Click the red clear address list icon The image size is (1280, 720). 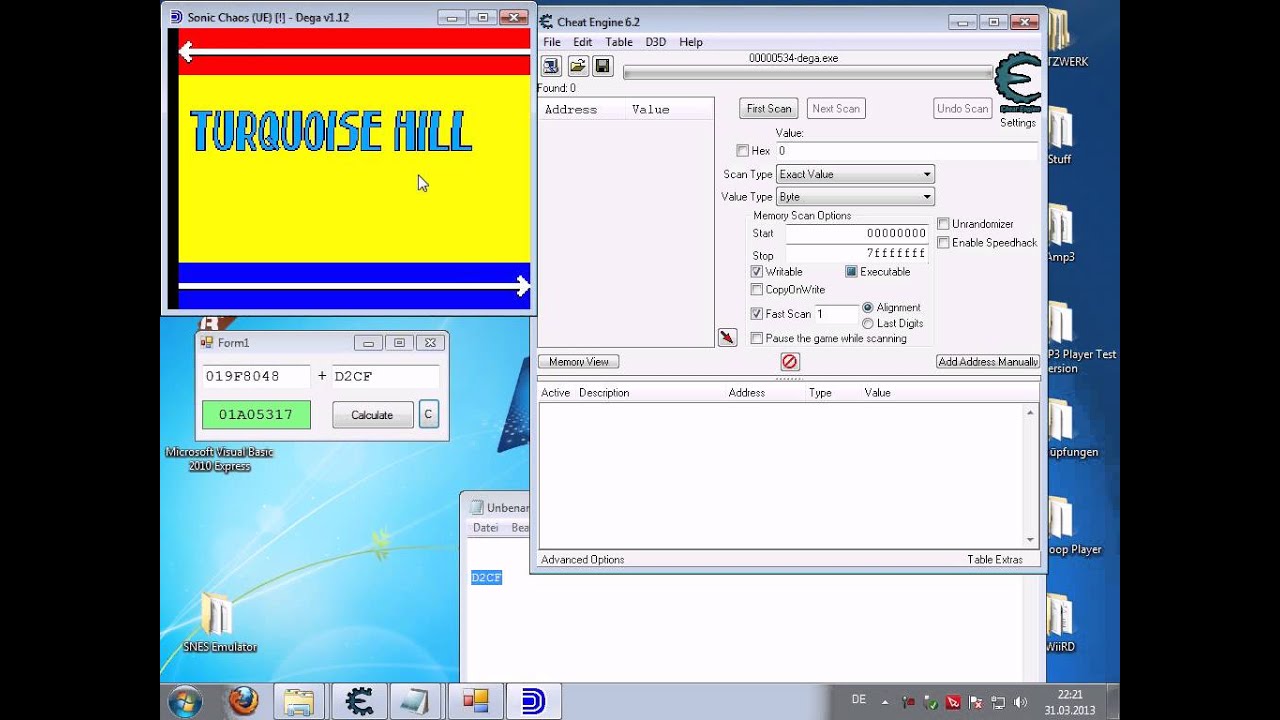(x=789, y=362)
